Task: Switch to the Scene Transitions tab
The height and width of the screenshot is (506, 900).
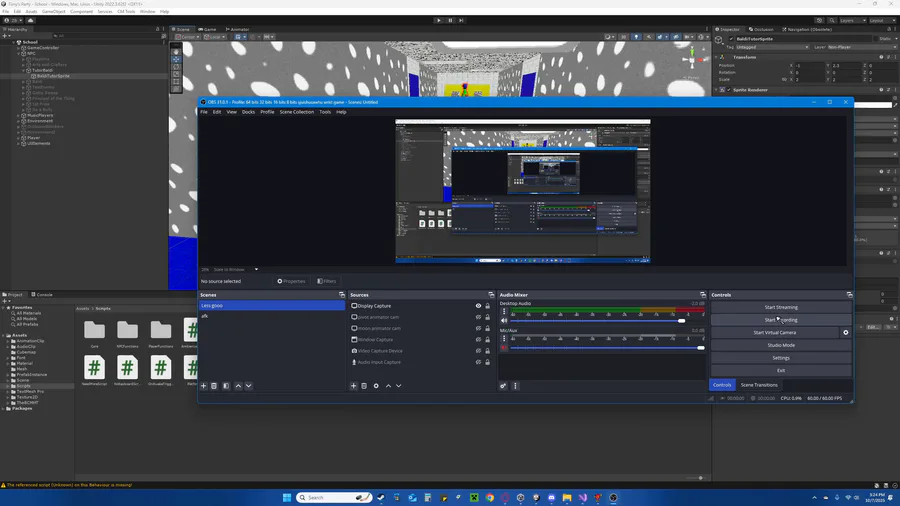Action: (759, 385)
